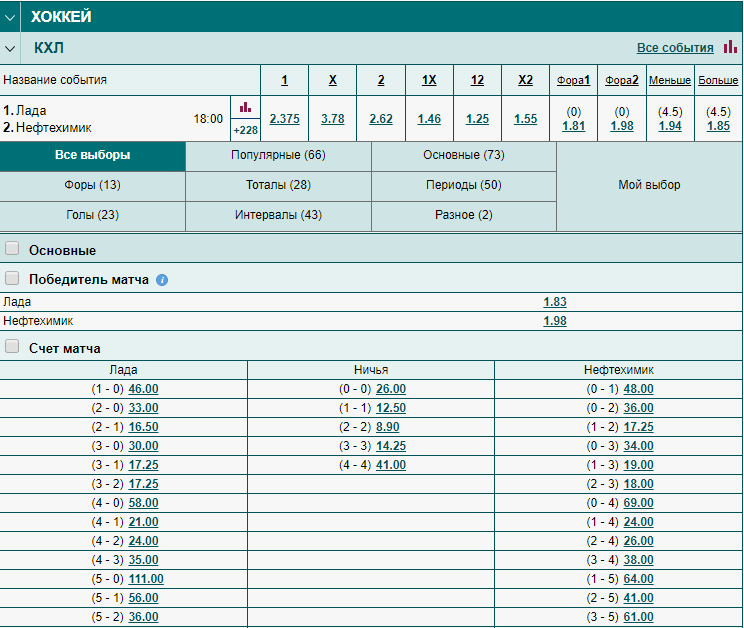Screen dimensions: 744x628
Task: Tick the Победитель матча checkbox
Action: 12,278
